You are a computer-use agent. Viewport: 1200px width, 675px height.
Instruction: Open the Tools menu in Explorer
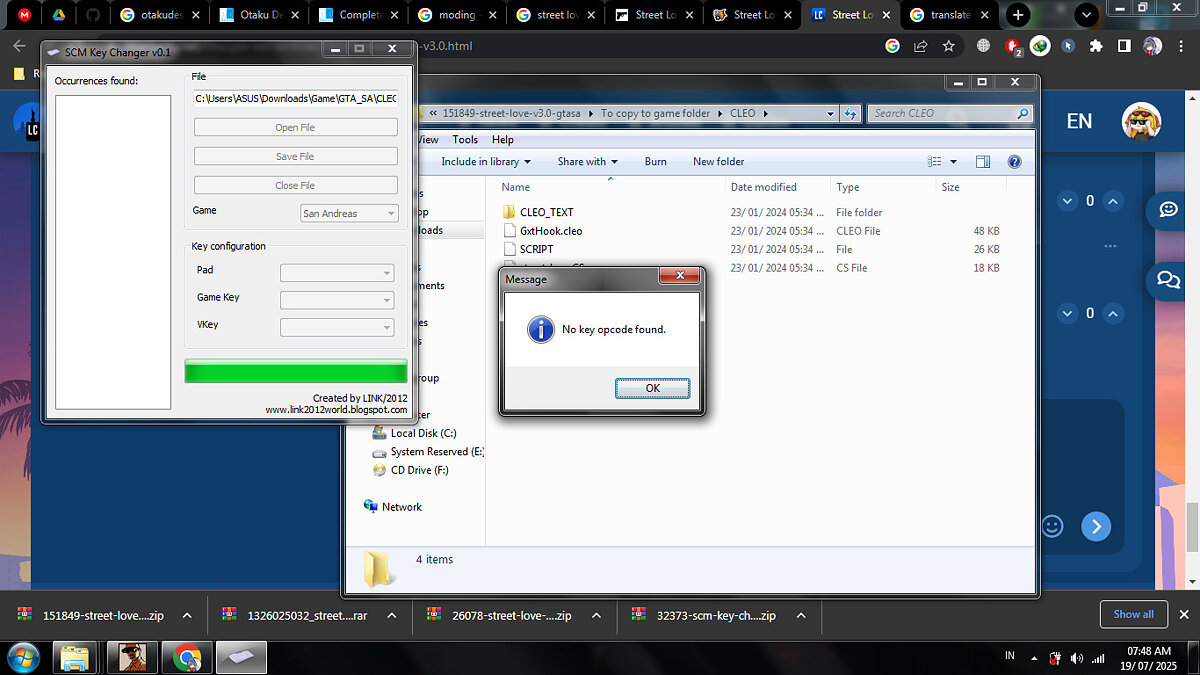(x=465, y=139)
